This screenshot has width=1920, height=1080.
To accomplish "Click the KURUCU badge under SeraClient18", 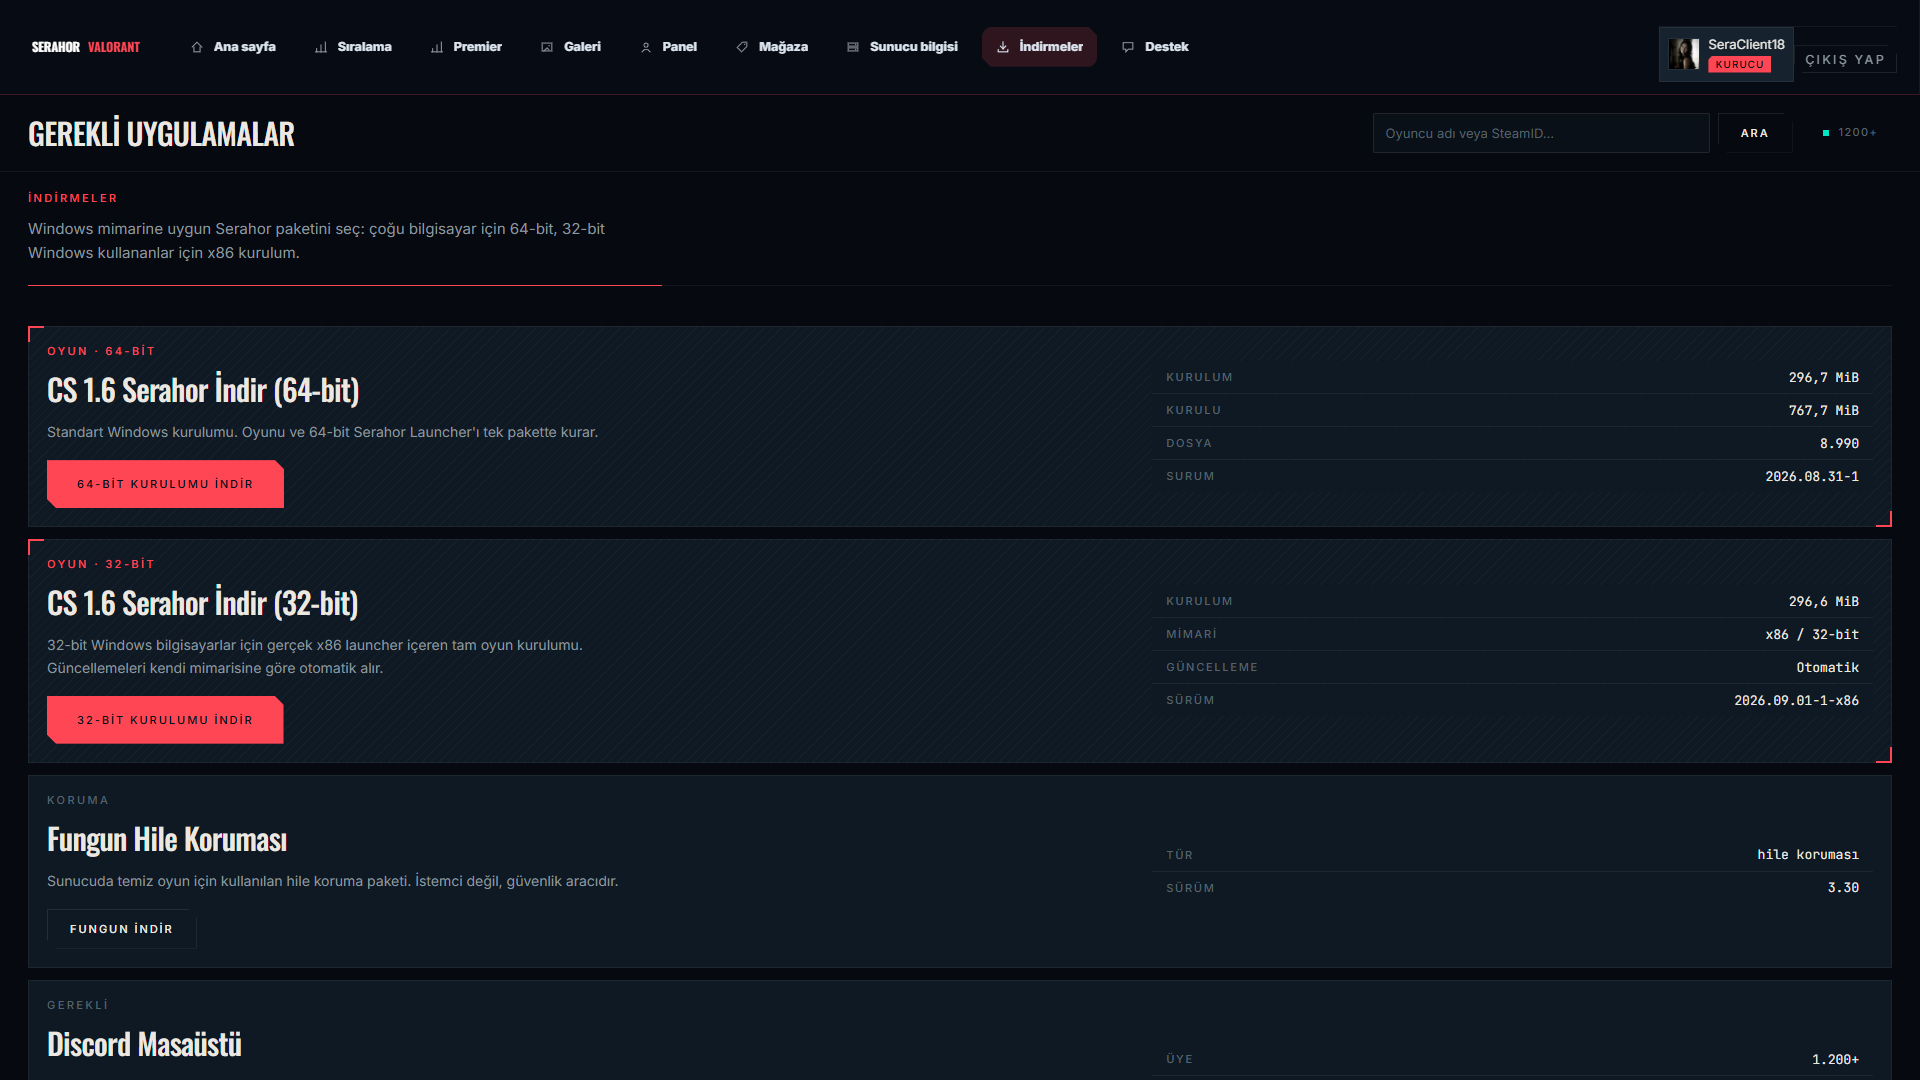I will tap(1740, 64).
